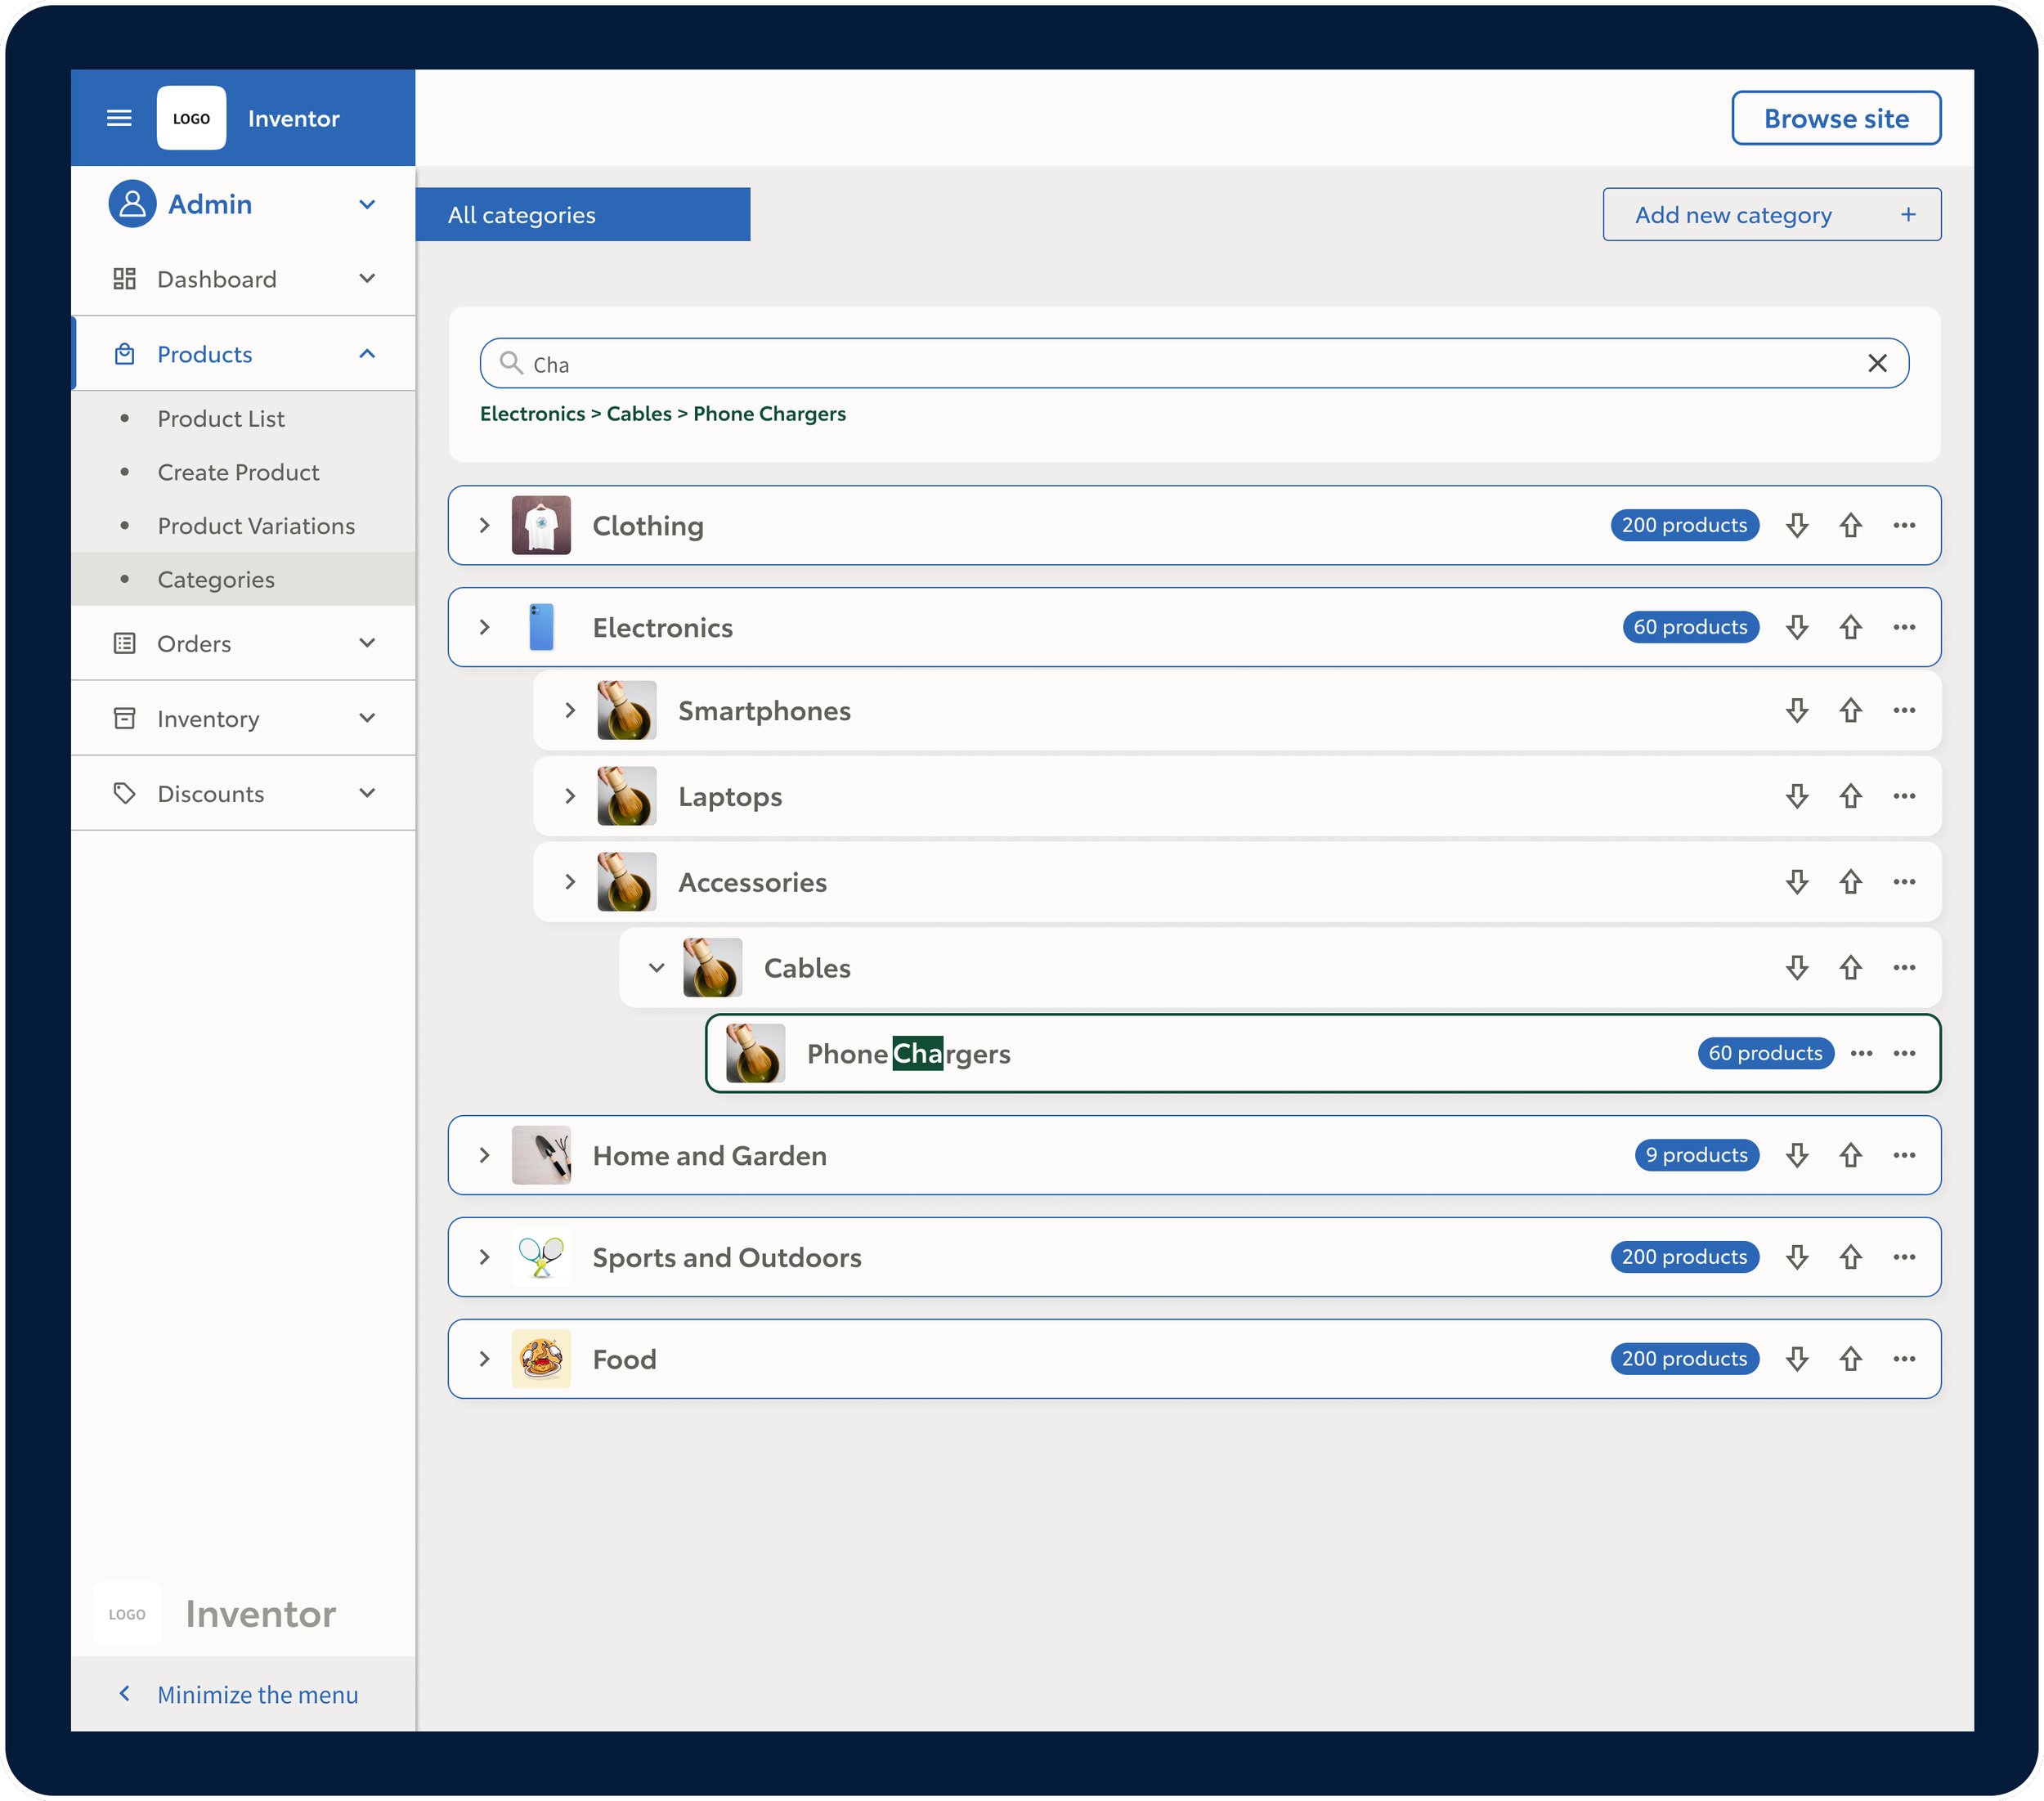
Task: Switch to the All categories tab
Action: (582, 215)
